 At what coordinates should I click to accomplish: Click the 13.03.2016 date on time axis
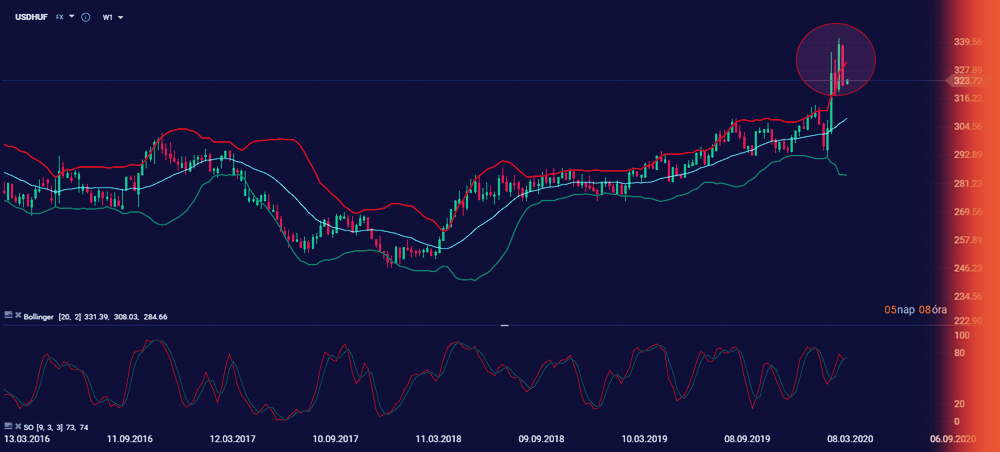pos(28,438)
